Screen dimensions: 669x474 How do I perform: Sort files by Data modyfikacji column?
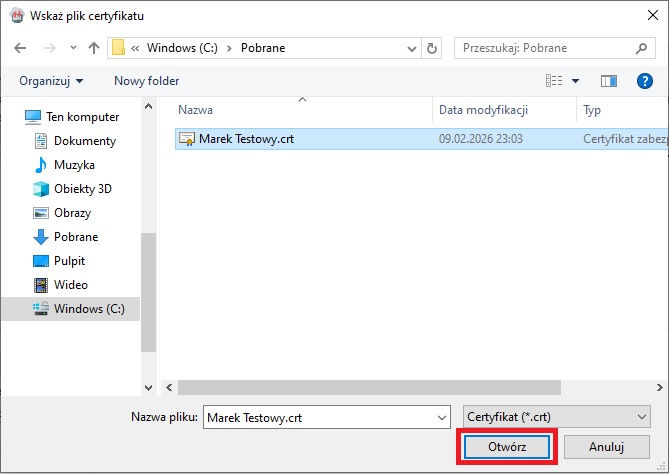(x=483, y=110)
